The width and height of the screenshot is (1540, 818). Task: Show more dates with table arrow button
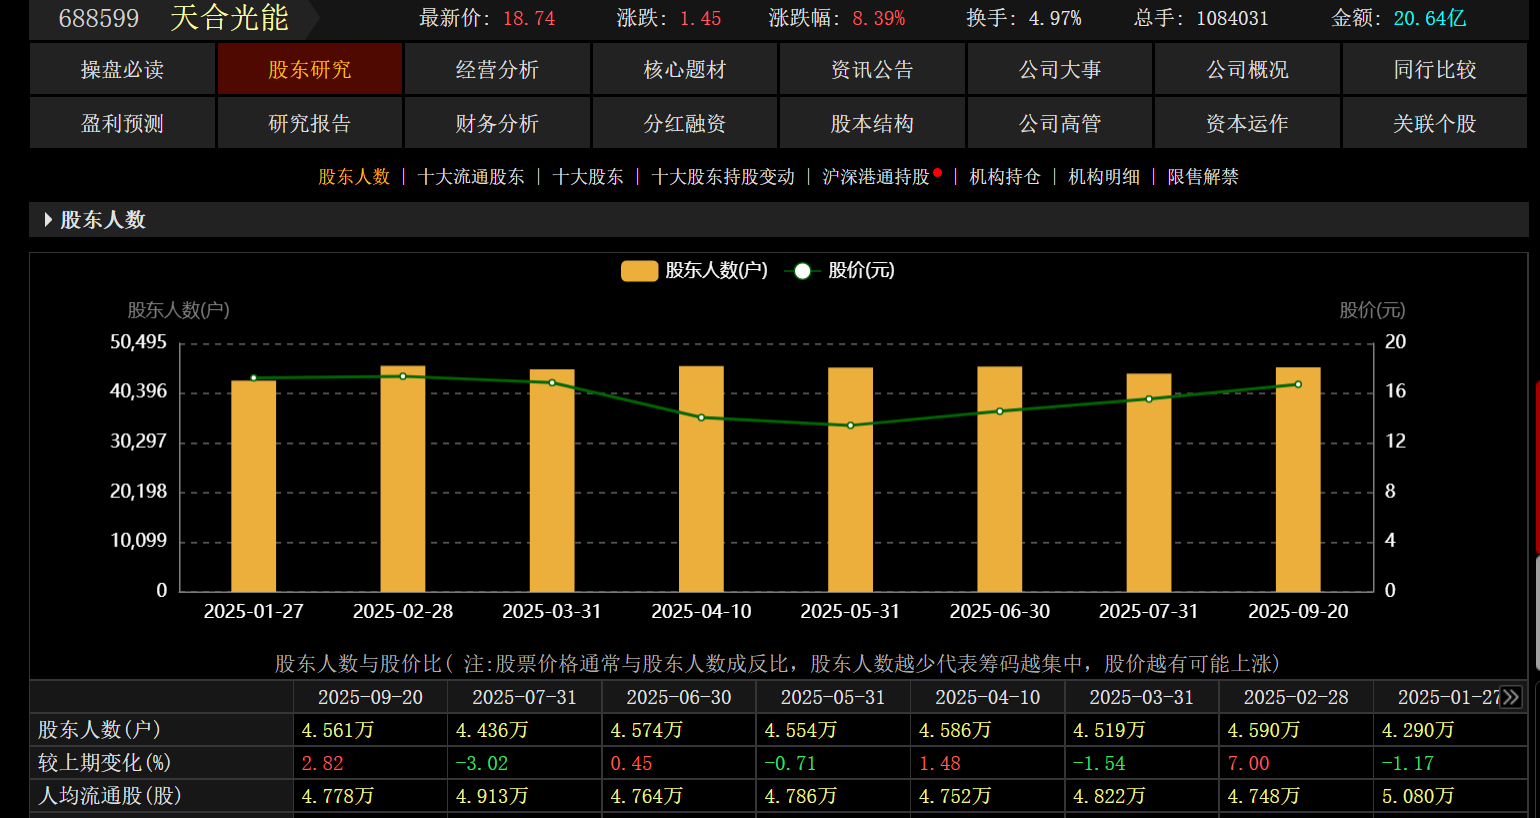(x=1511, y=697)
